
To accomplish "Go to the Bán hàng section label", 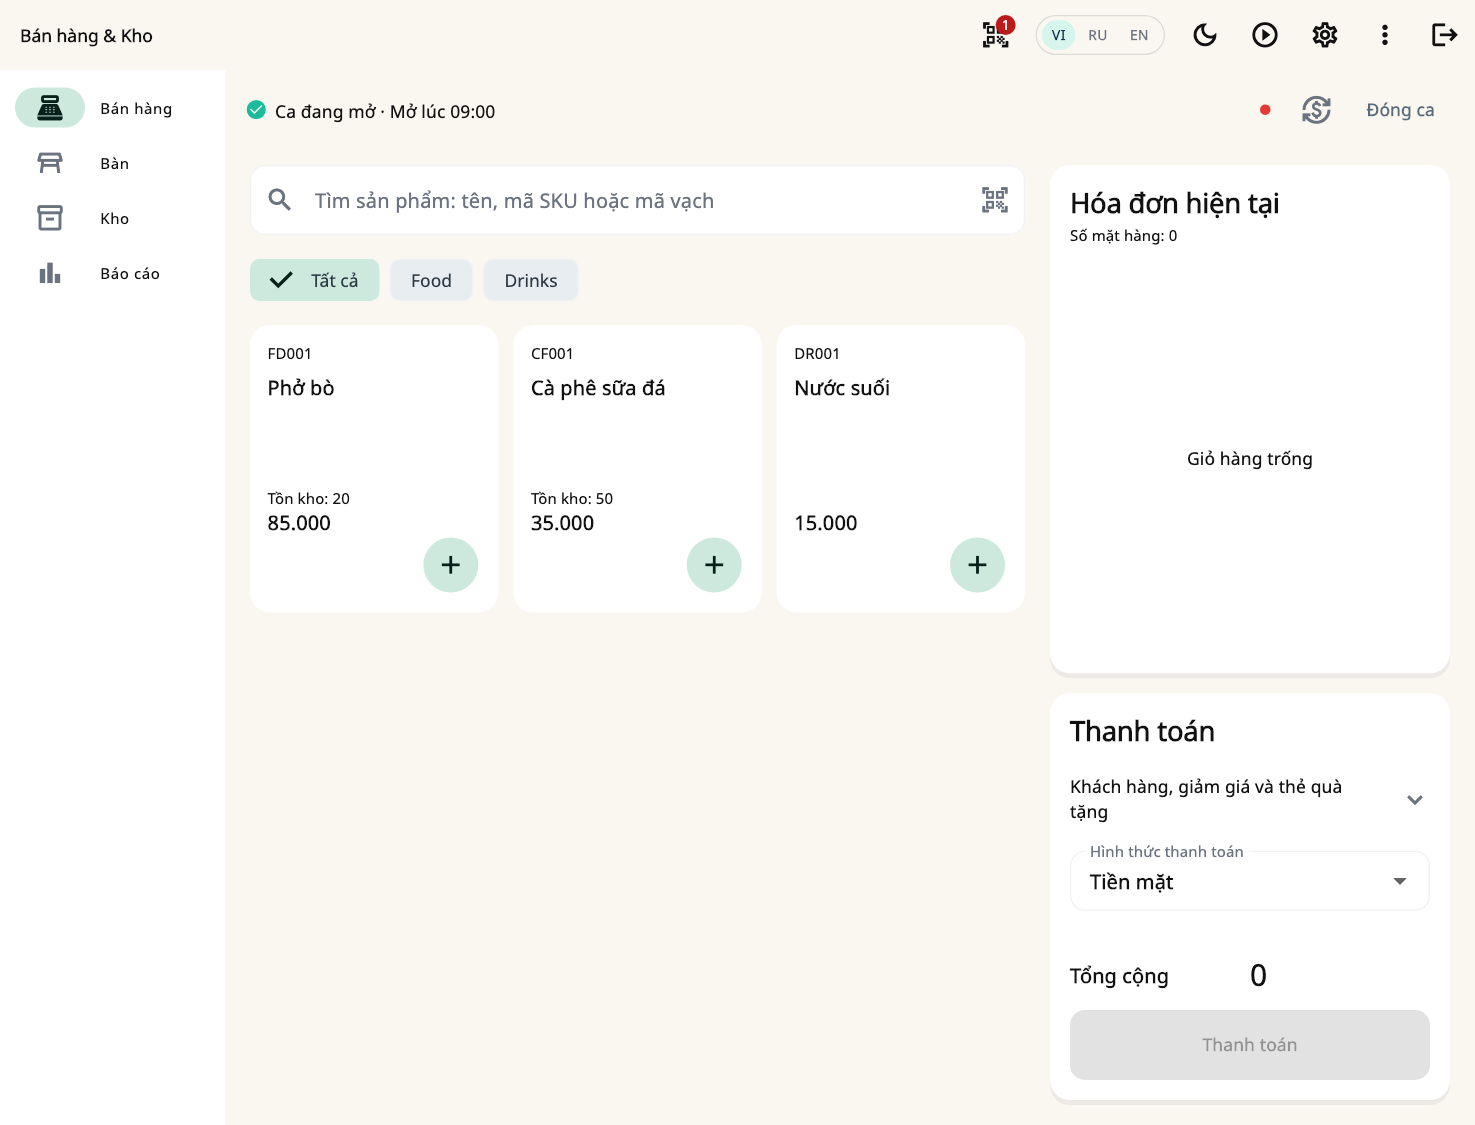I will coord(136,108).
